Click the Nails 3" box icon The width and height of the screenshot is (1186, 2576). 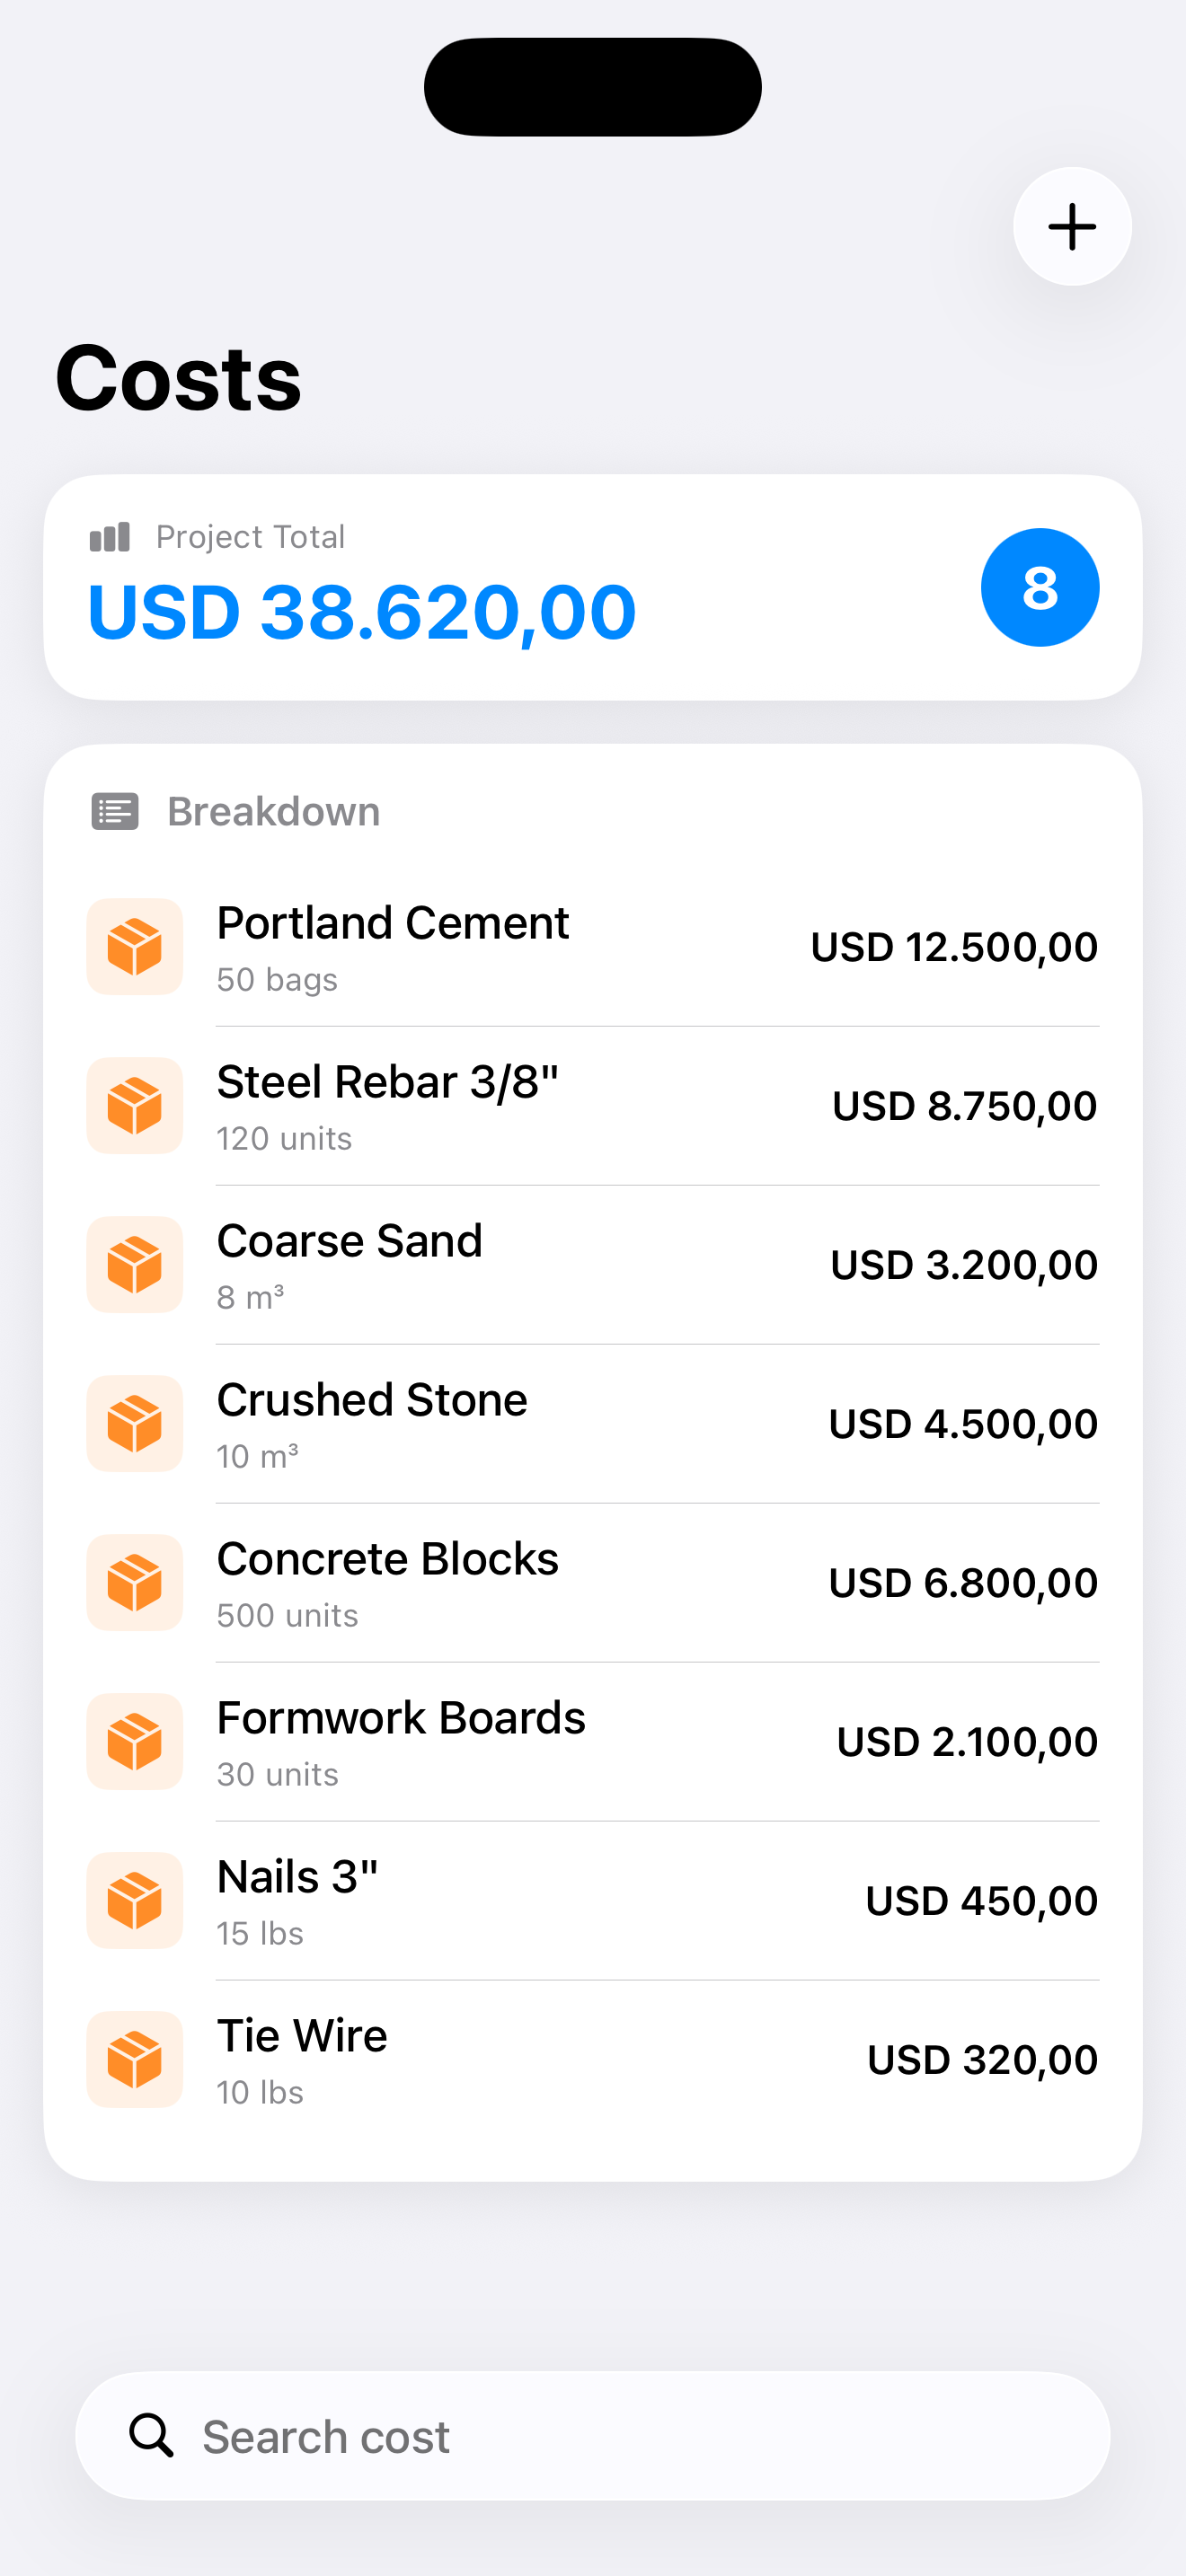coord(135,1901)
